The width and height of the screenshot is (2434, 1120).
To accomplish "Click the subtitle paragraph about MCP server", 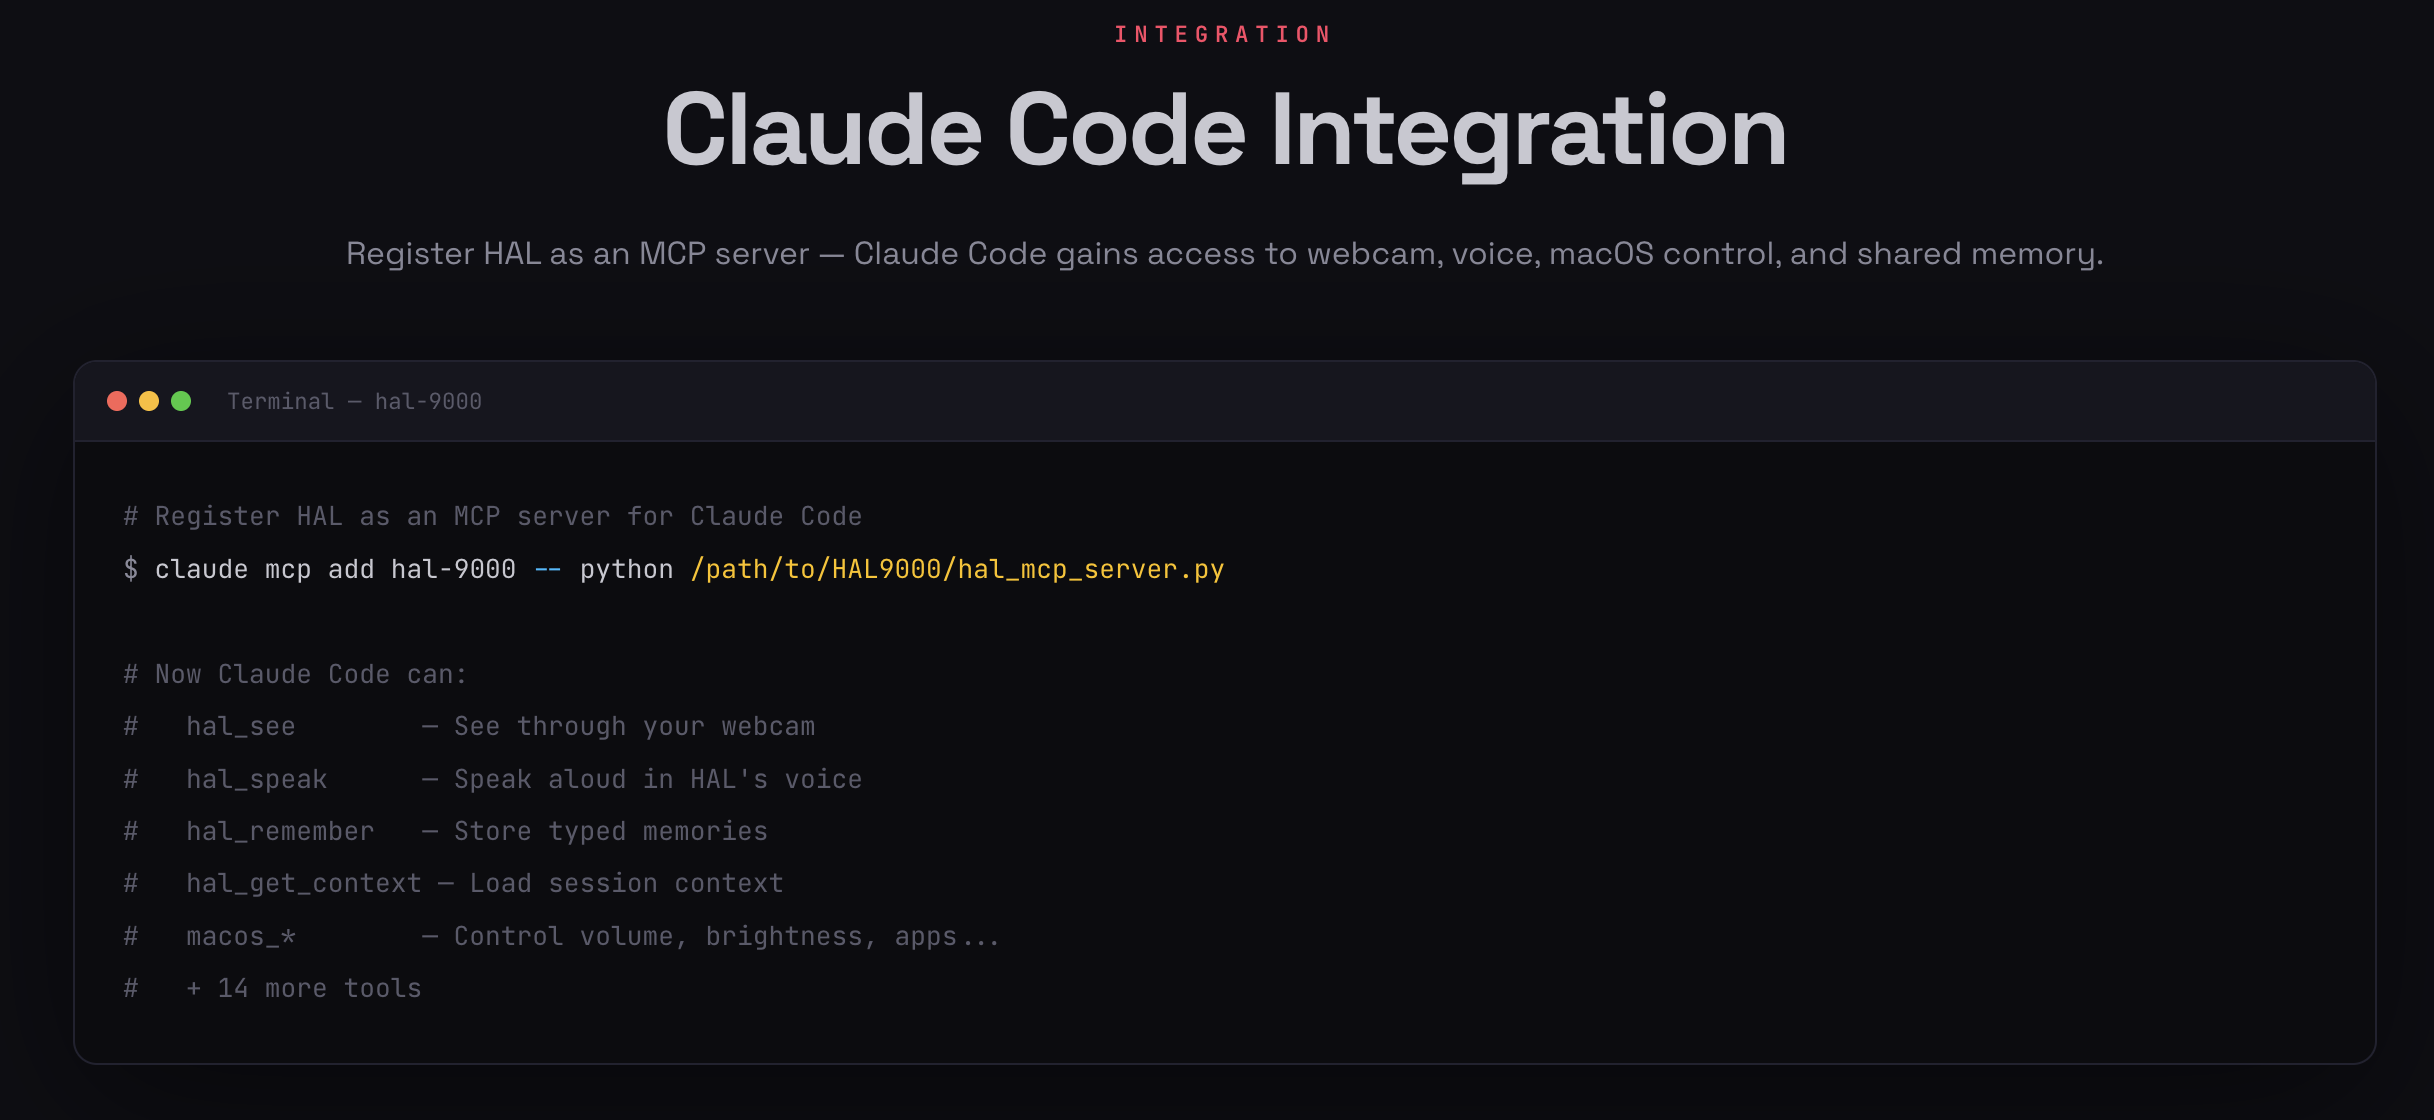I will point(1225,254).
